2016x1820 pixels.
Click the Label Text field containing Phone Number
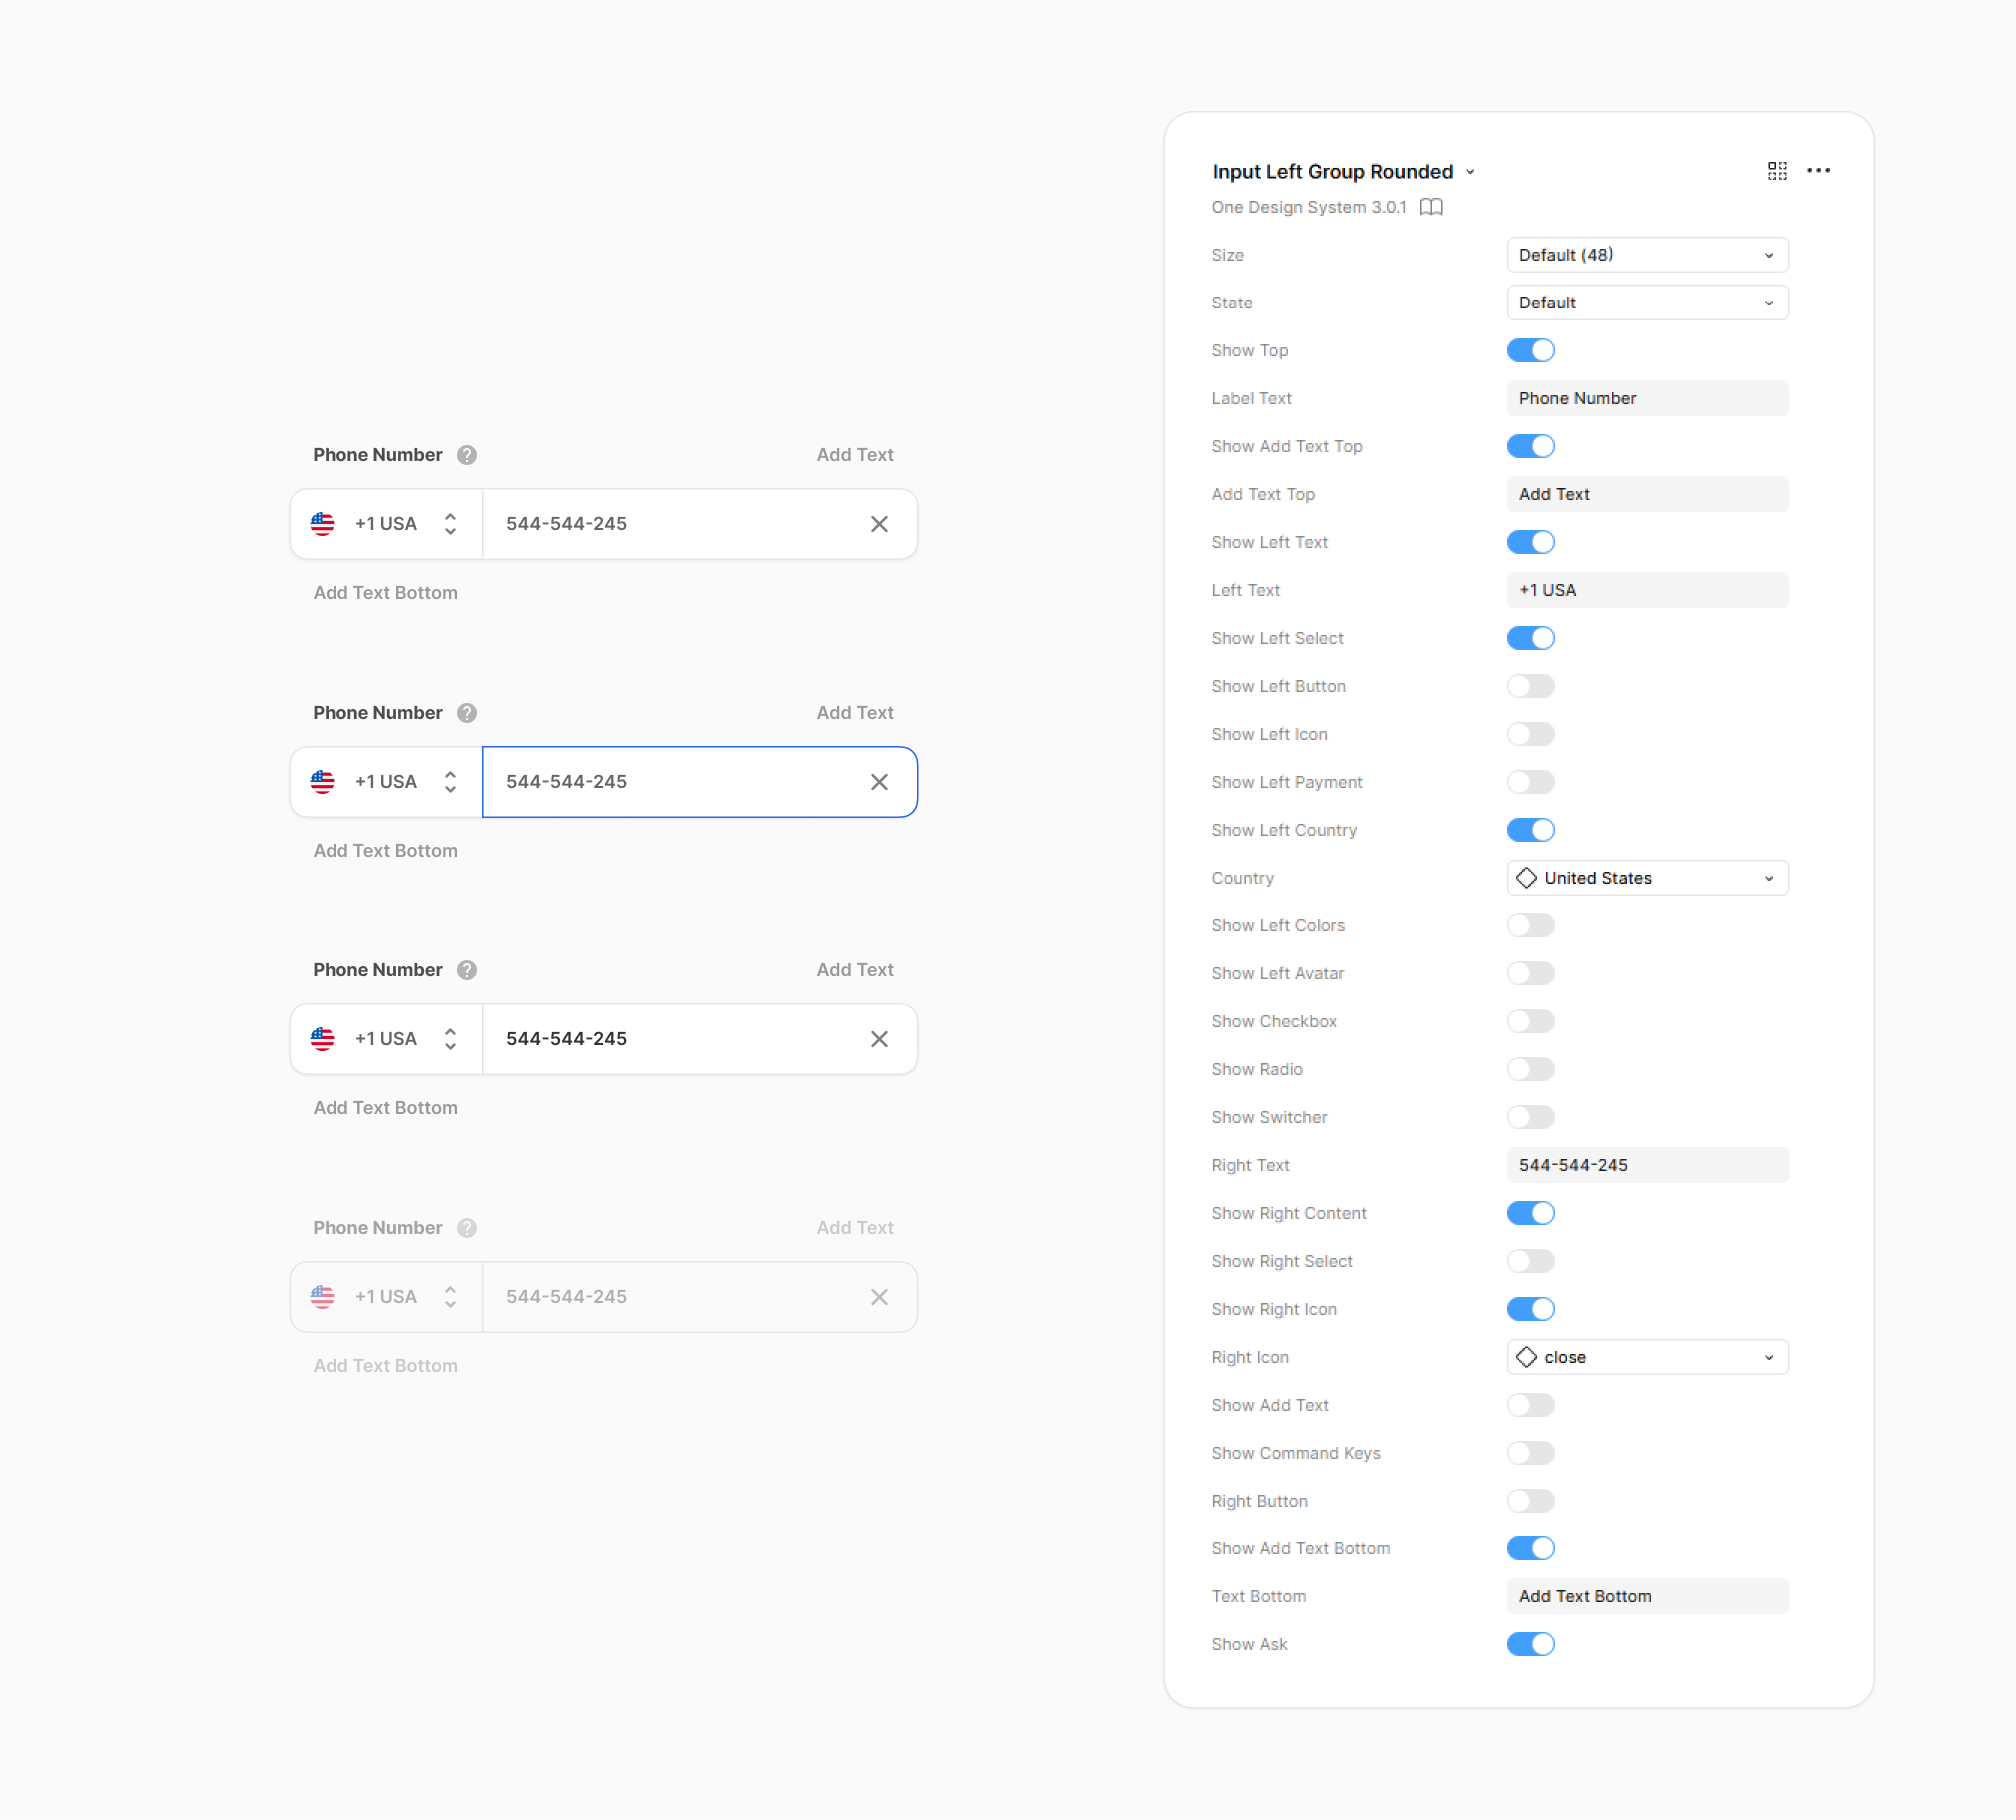(x=1646, y=399)
